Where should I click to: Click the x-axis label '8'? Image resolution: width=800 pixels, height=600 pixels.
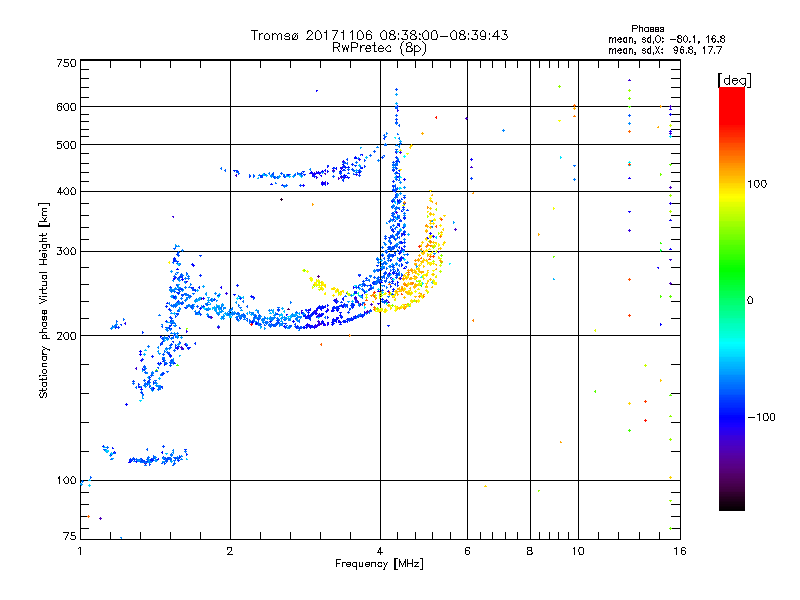point(530,551)
